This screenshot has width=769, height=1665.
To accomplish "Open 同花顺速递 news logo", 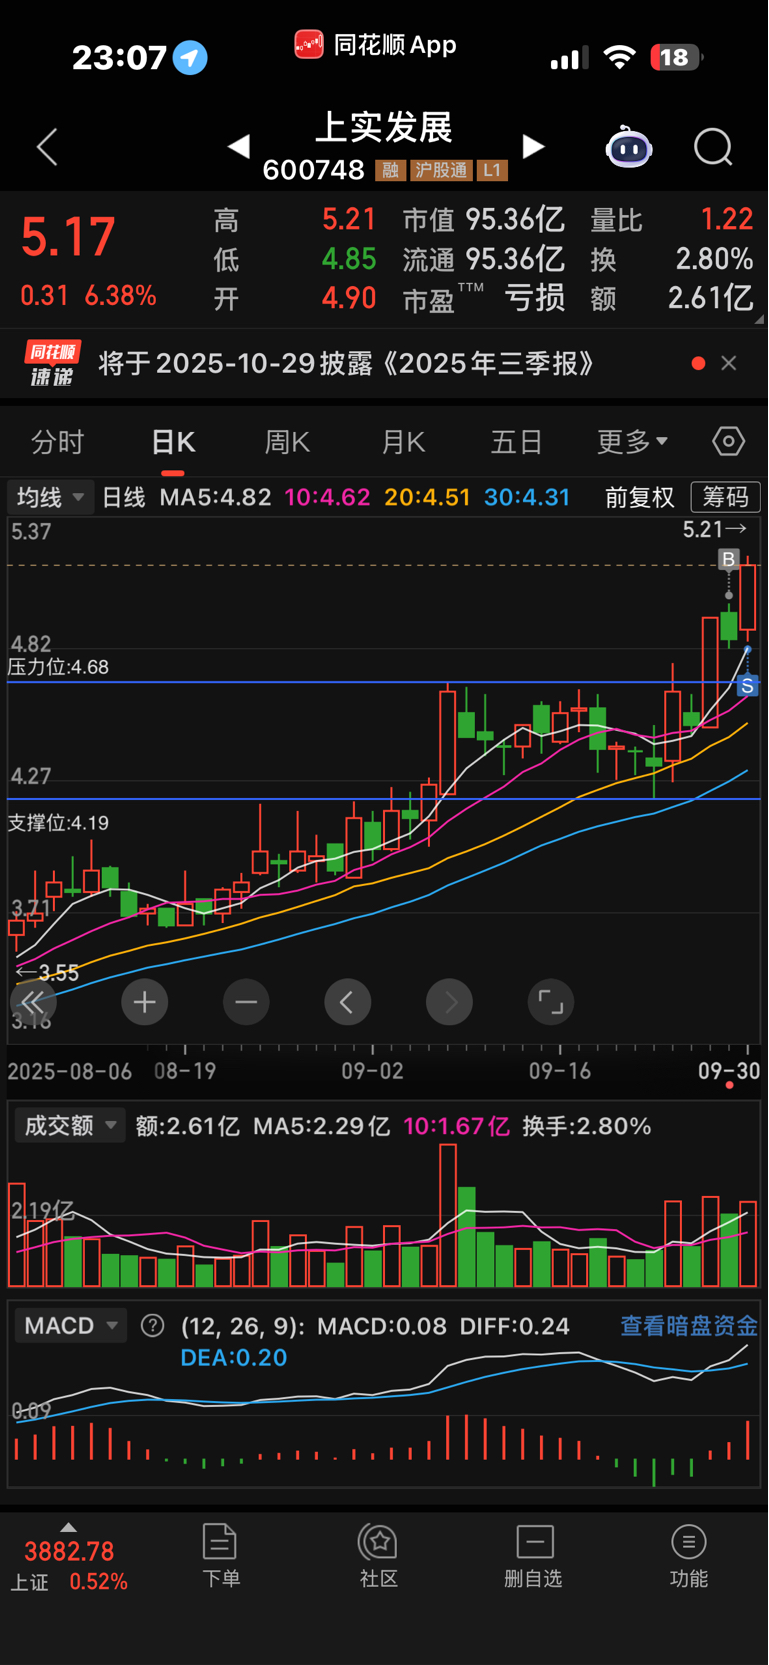I will point(52,363).
